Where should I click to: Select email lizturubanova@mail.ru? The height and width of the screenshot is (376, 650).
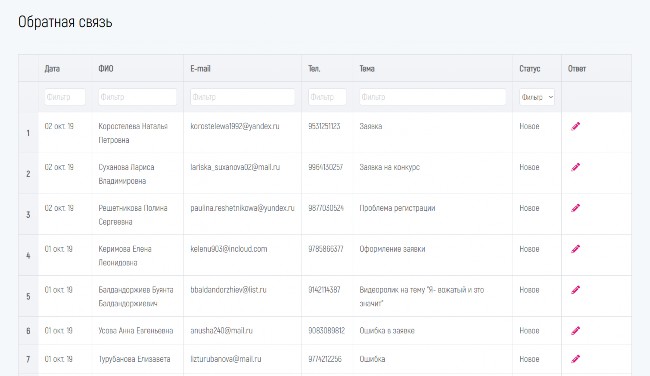pos(226,359)
